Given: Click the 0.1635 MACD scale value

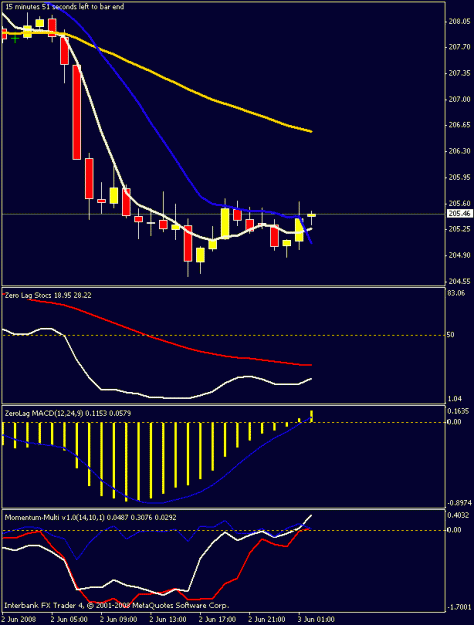Looking at the screenshot, I should [x=458, y=411].
